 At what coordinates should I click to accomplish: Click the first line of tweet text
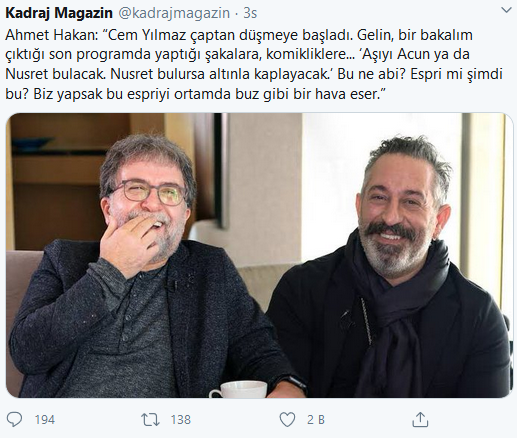point(239,35)
